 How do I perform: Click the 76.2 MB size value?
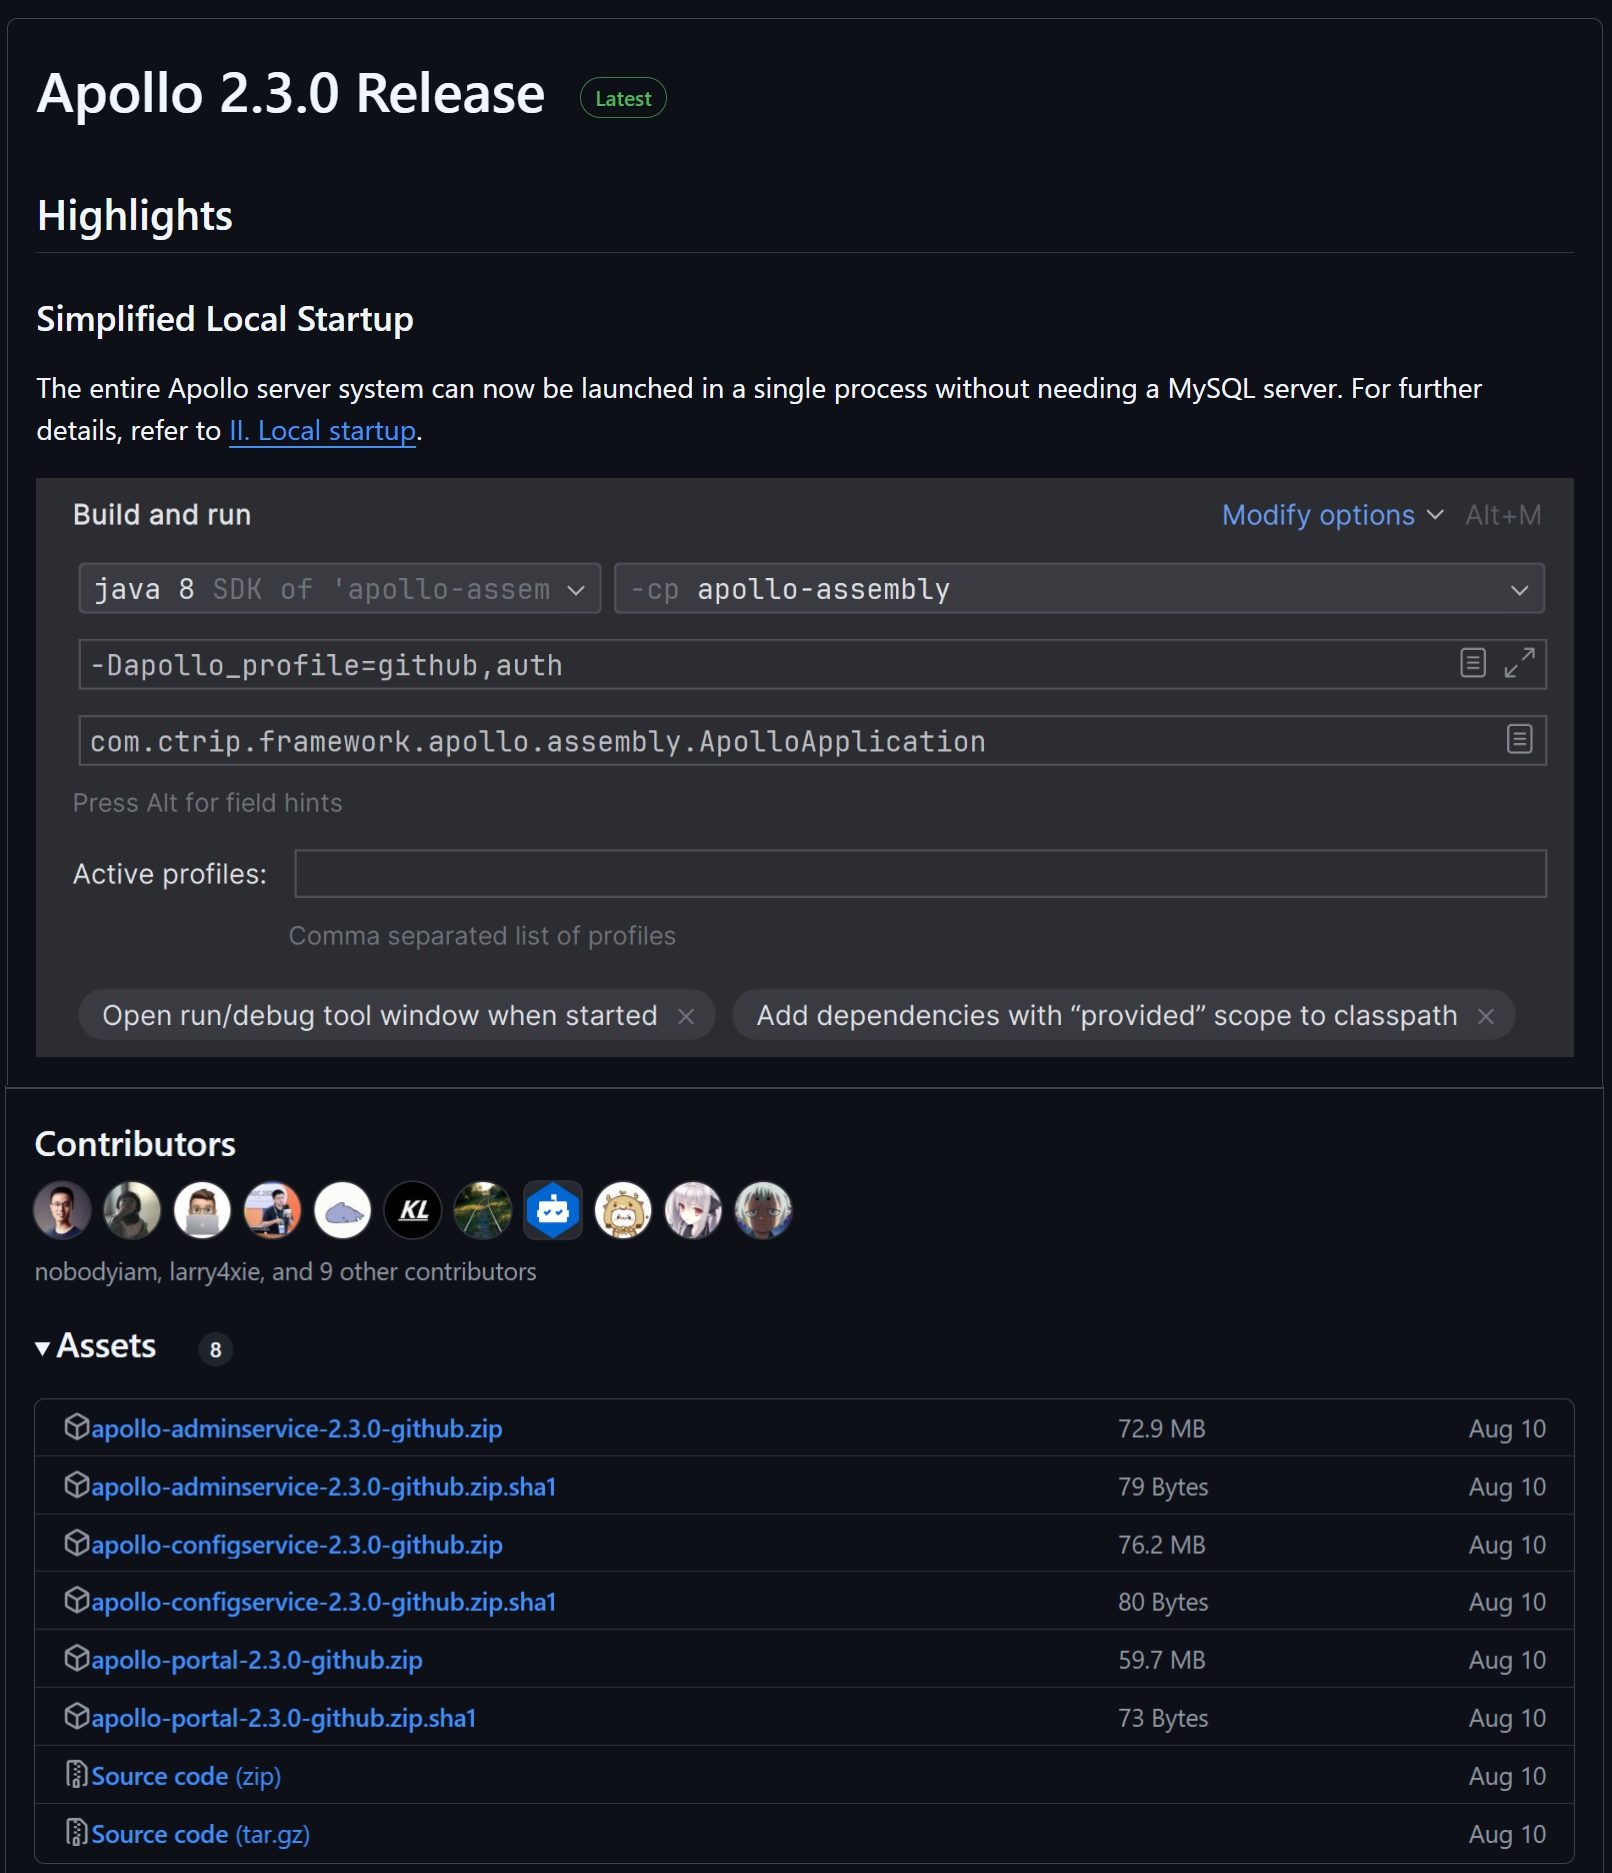click(x=1161, y=1545)
